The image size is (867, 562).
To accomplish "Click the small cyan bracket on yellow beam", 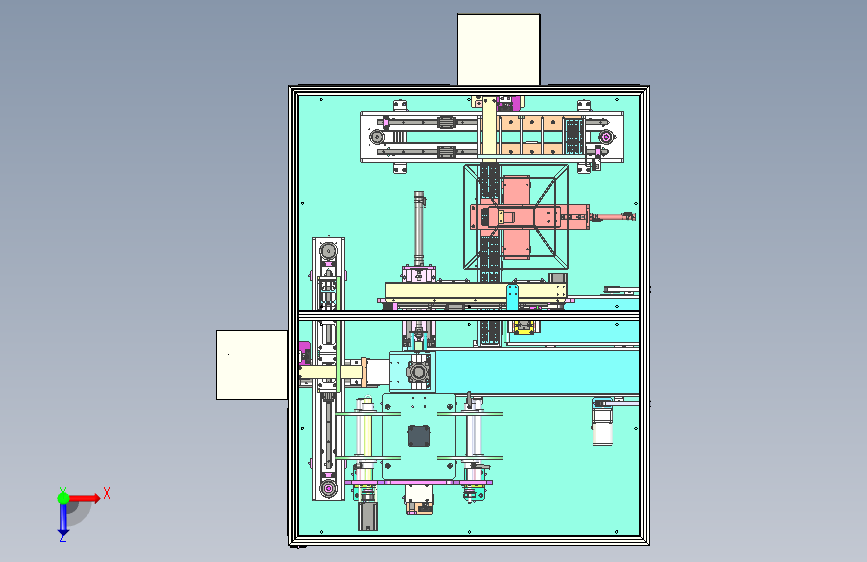I will coord(513,297).
